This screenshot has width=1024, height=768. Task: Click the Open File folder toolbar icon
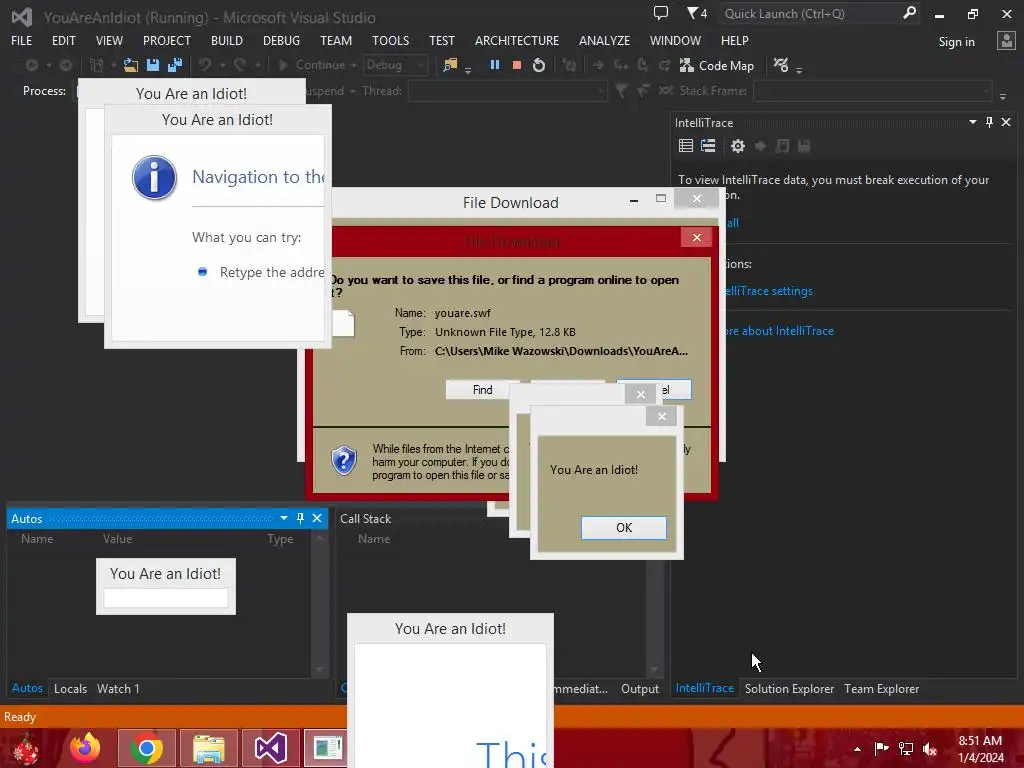131,65
